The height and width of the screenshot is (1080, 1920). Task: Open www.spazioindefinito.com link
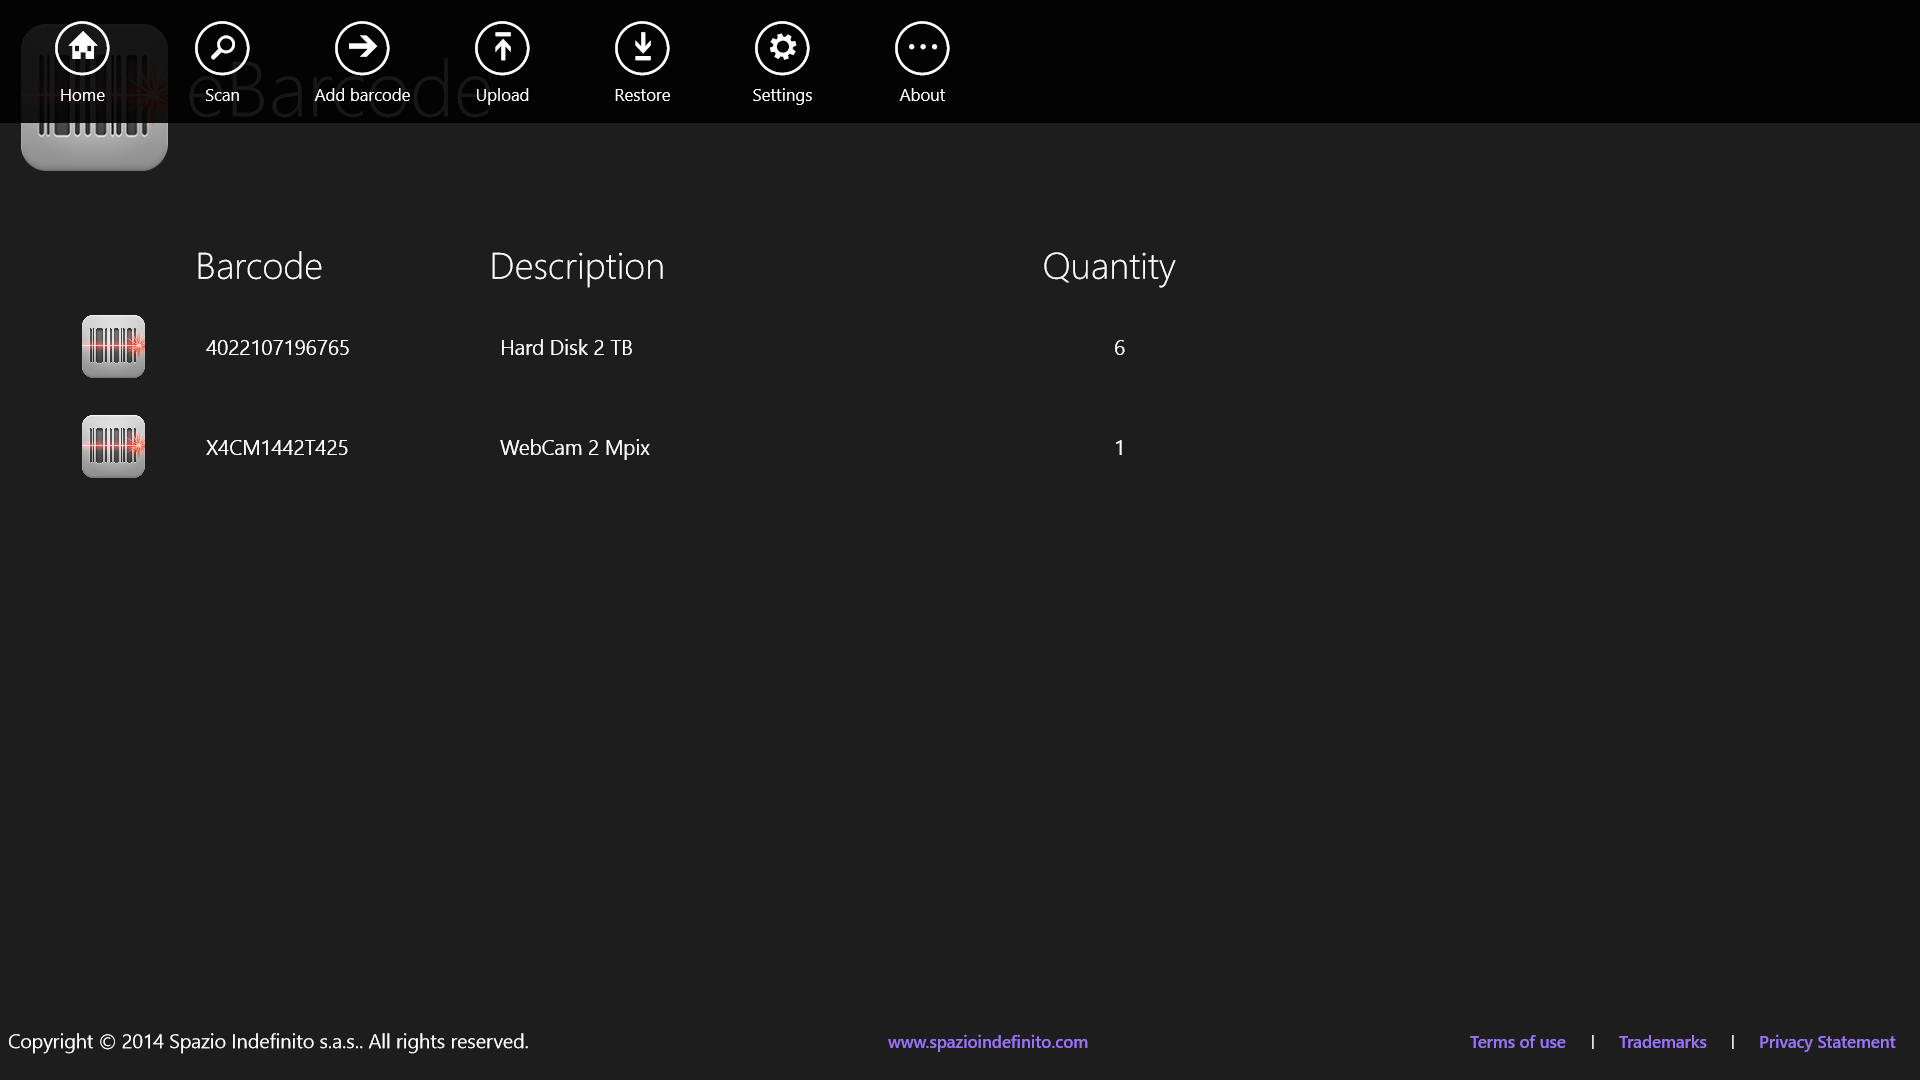[x=987, y=1042]
